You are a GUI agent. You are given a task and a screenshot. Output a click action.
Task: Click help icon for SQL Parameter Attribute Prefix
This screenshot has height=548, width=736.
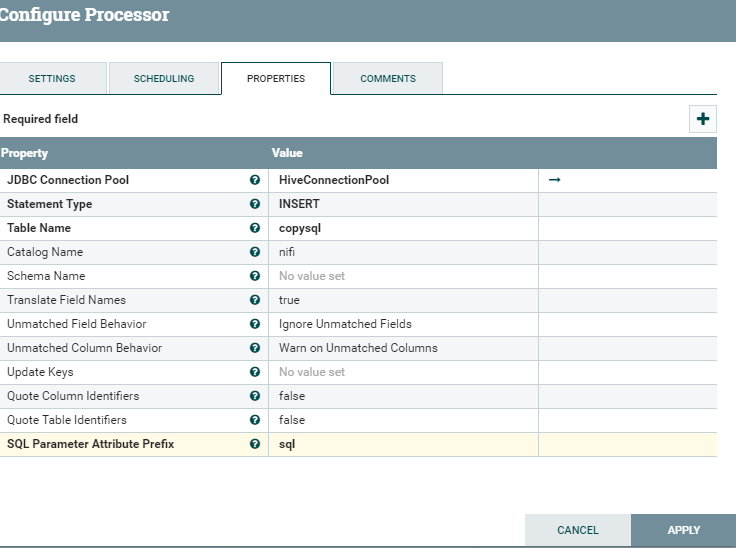(x=255, y=444)
